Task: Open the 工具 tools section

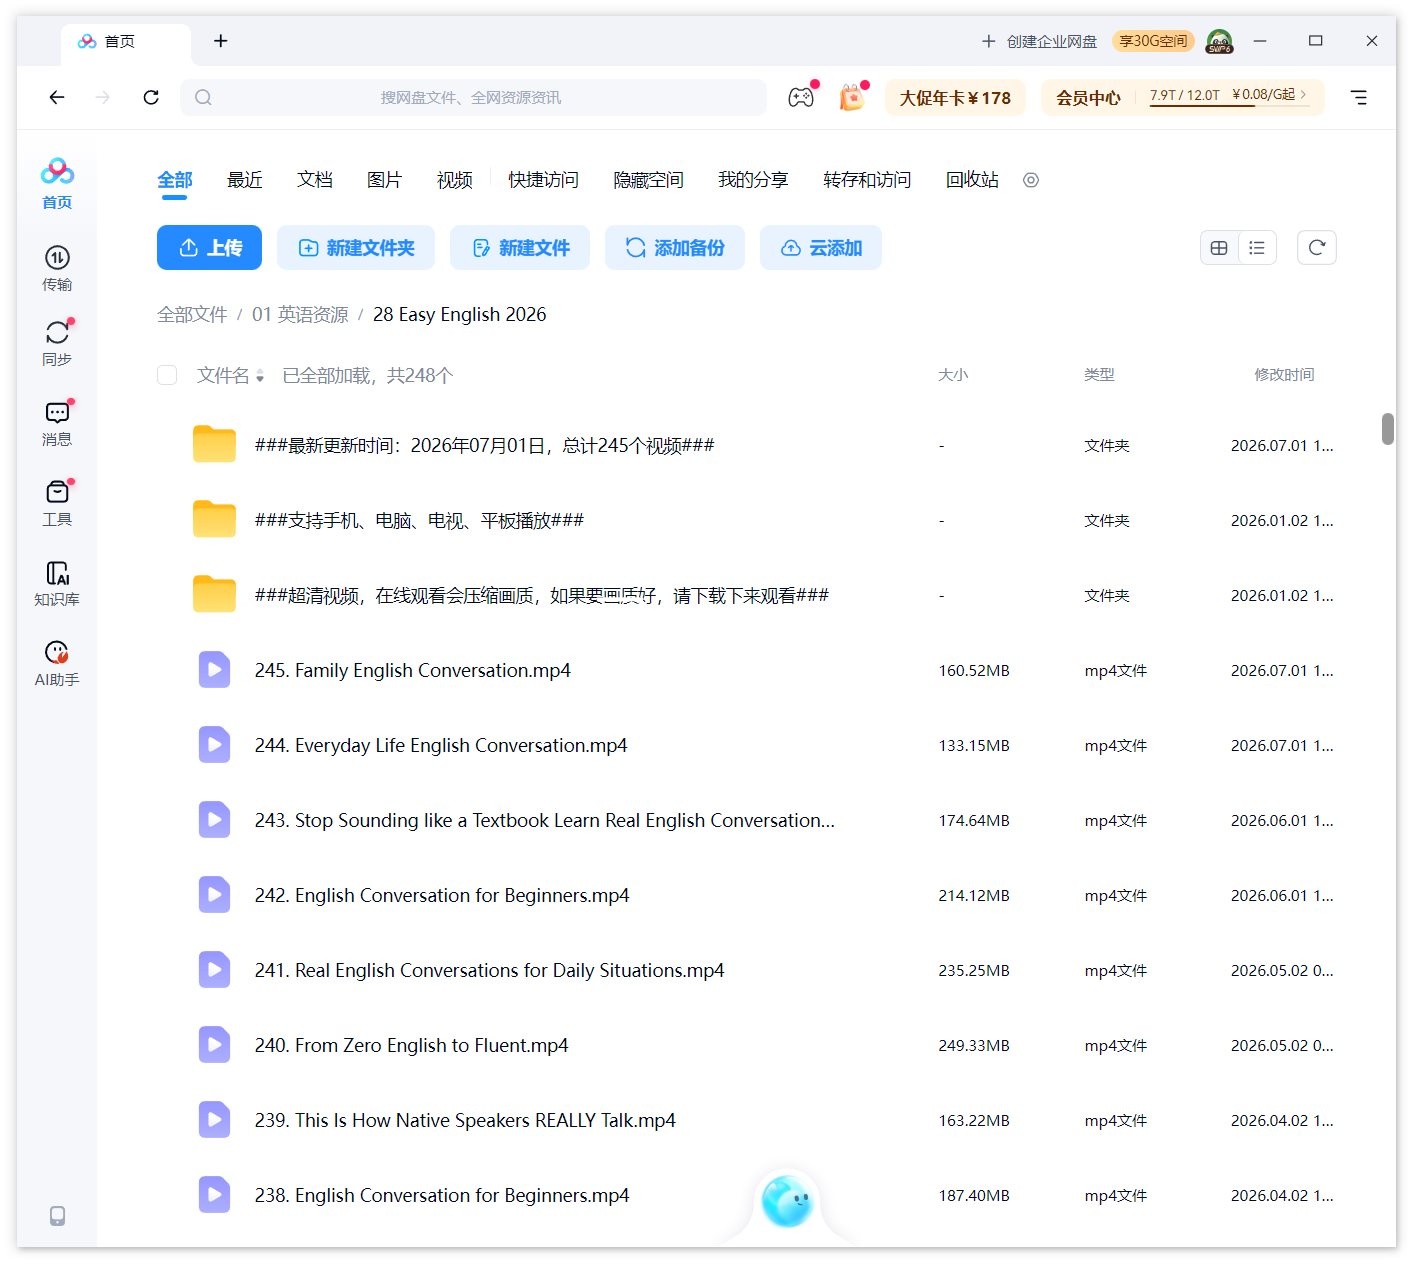Action: (x=57, y=503)
